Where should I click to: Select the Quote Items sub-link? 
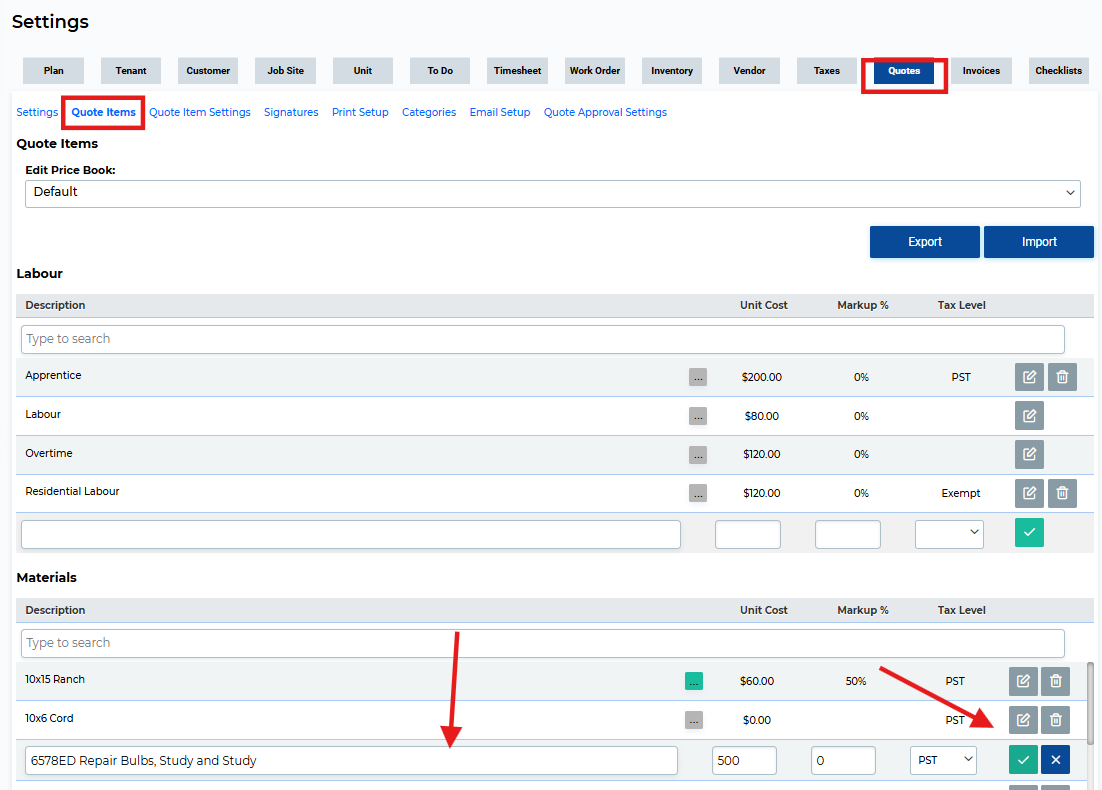[x=103, y=112]
